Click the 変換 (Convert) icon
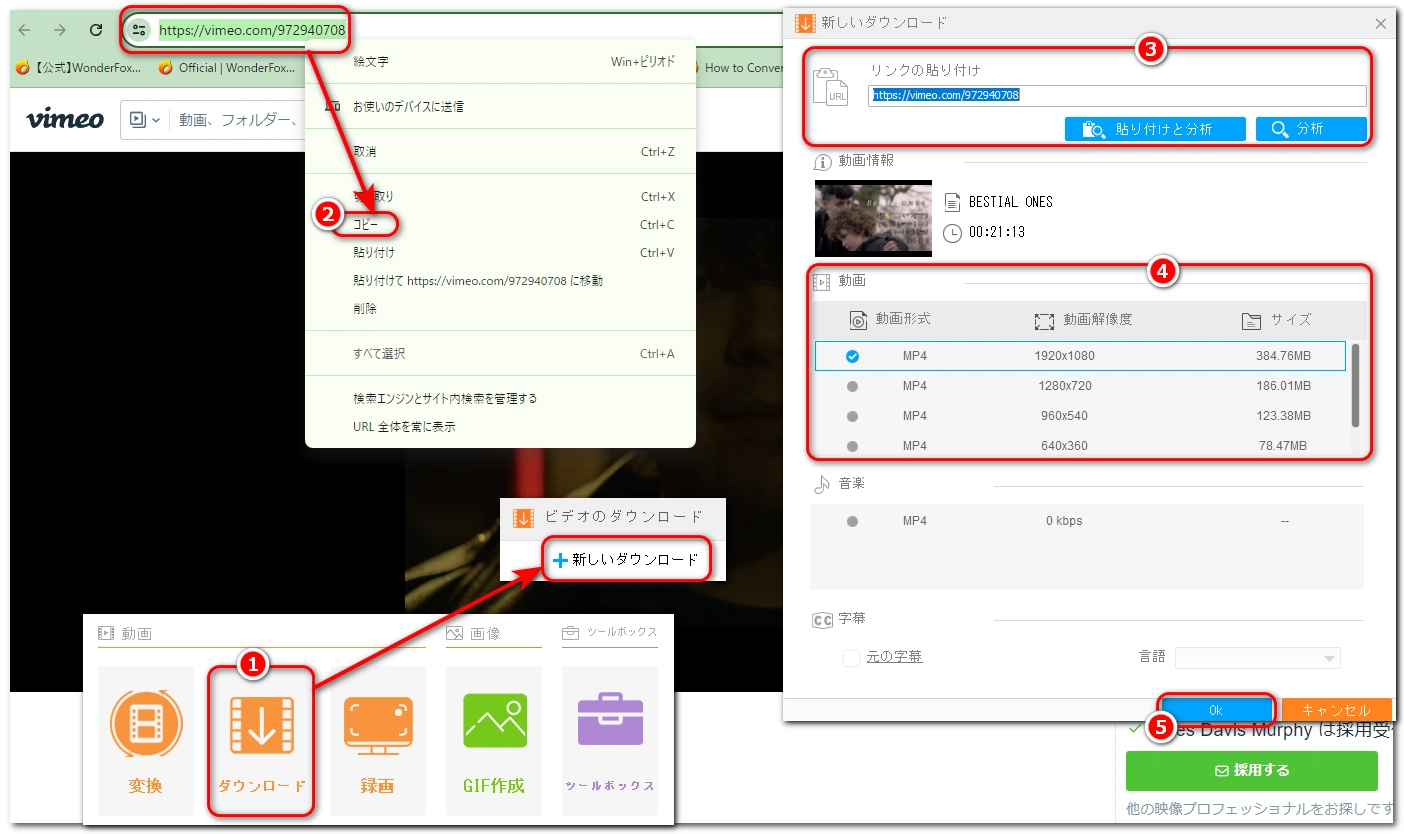1404x834 pixels. pos(146,720)
